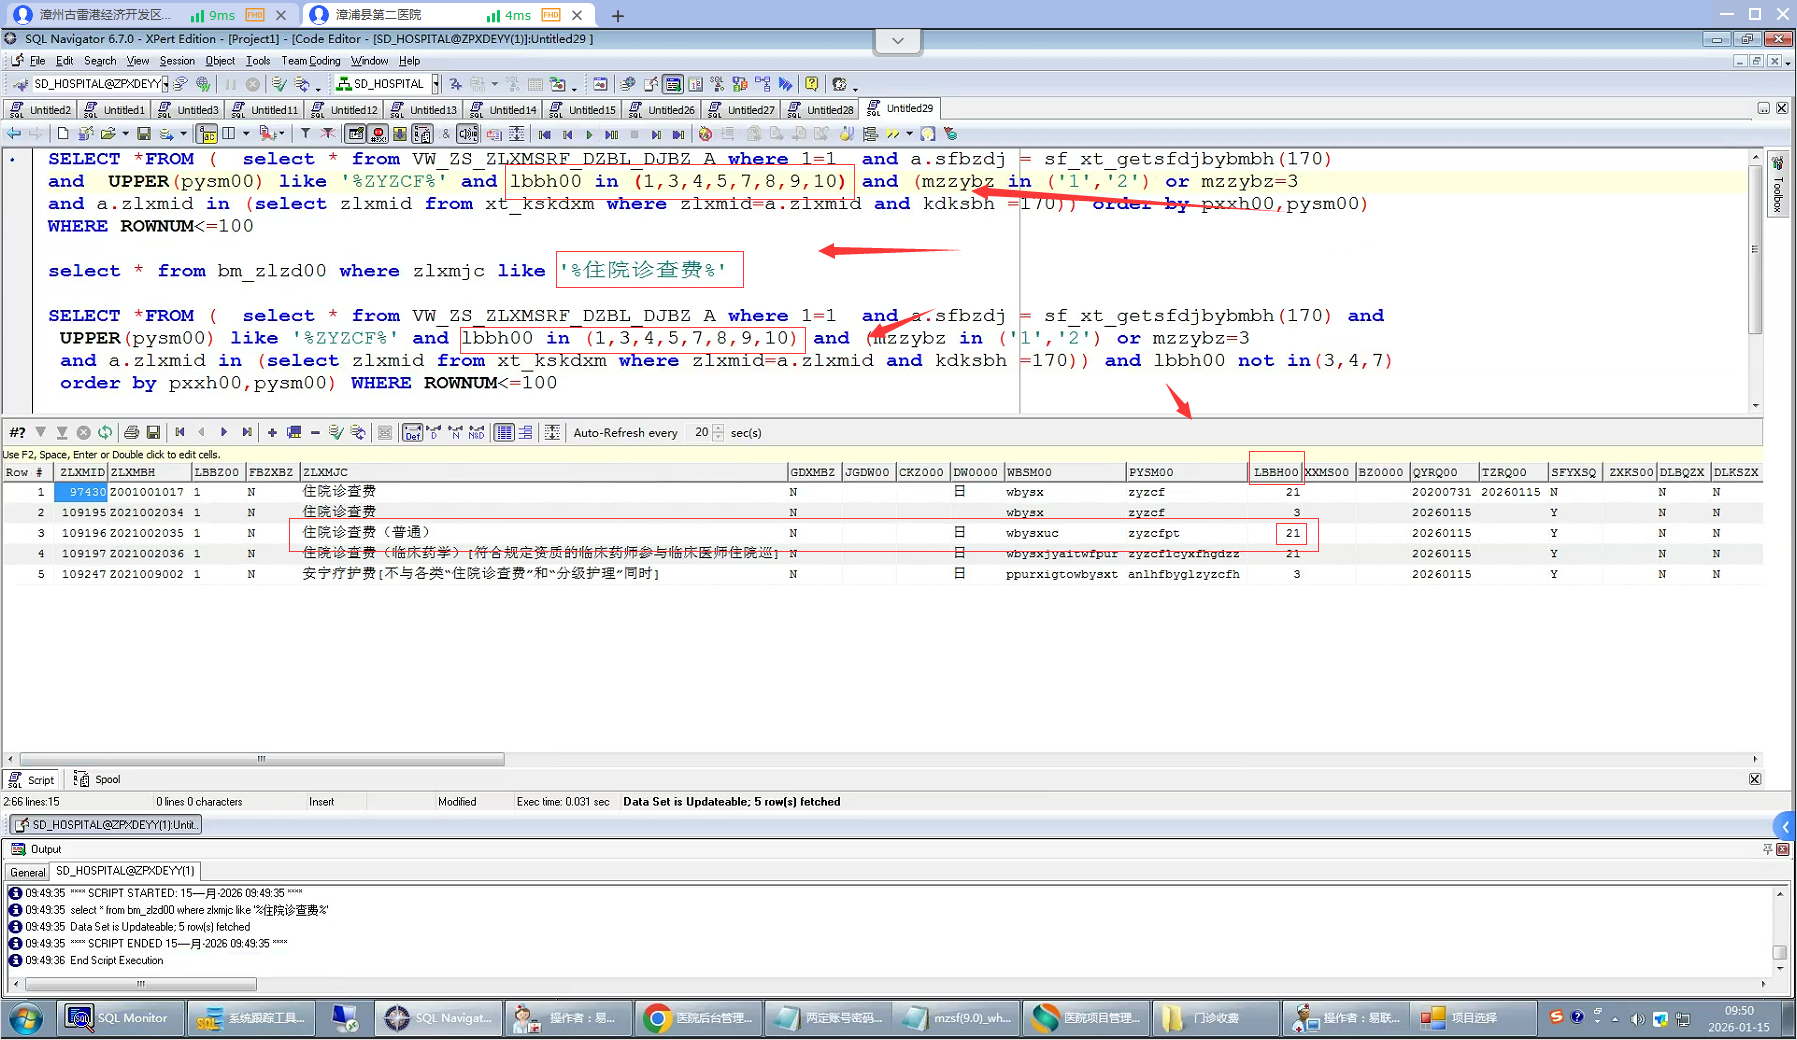Open the dropdown arrow beside the open folder icon
1797x1040 pixels.
125,134
